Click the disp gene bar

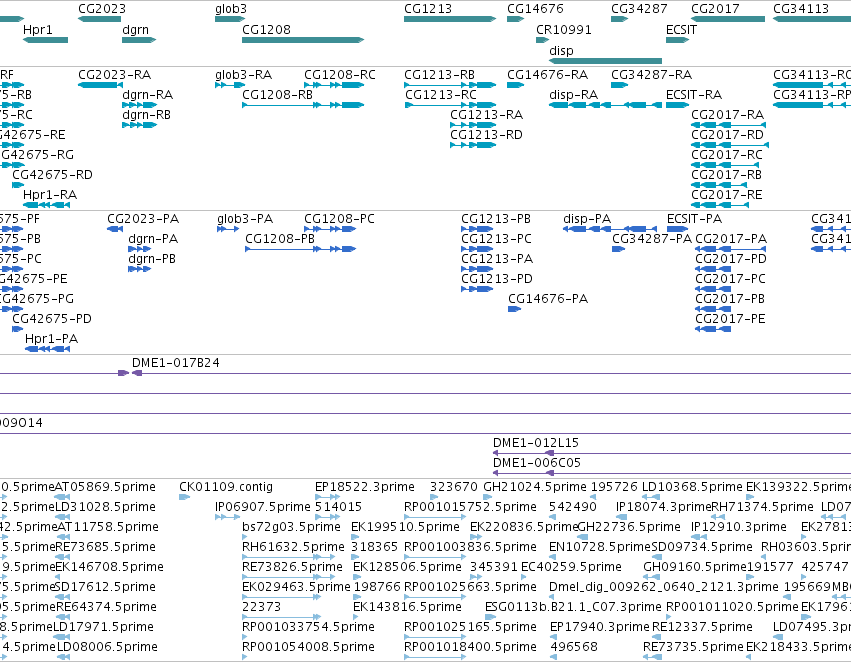pyautogui.click(x=606, y=60)
